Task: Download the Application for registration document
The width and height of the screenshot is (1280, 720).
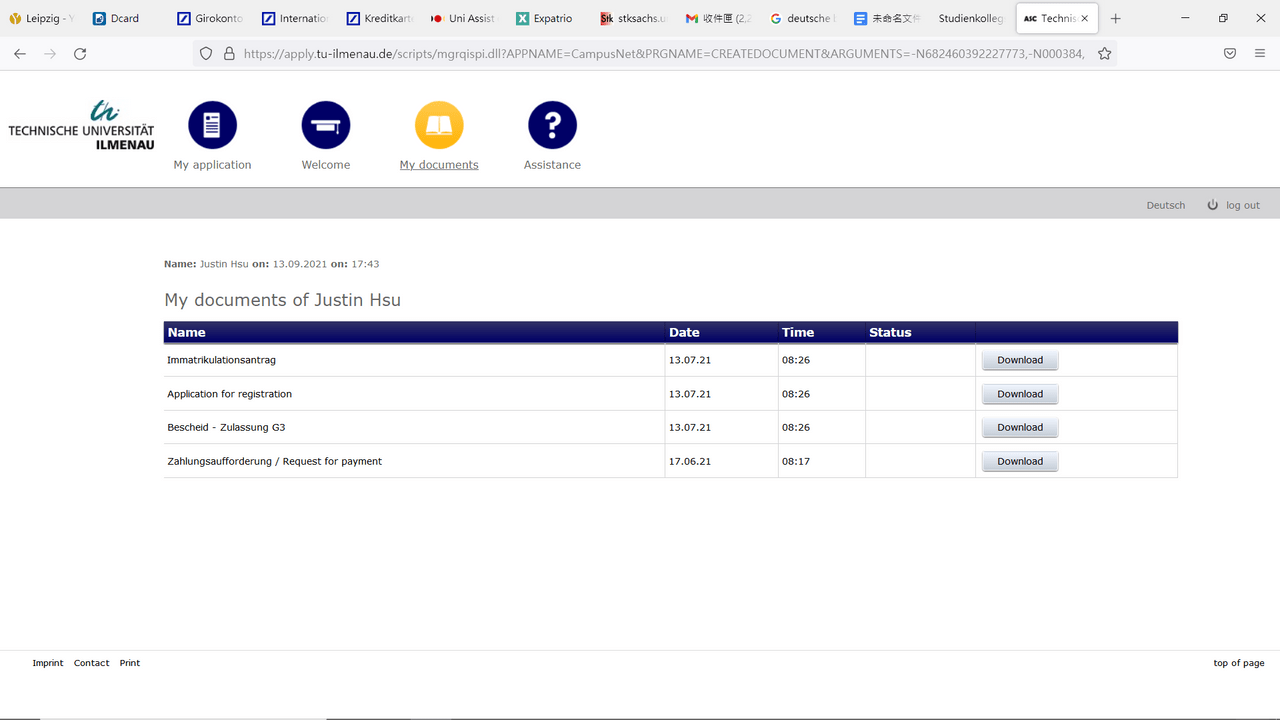Action: (1020, 394)
